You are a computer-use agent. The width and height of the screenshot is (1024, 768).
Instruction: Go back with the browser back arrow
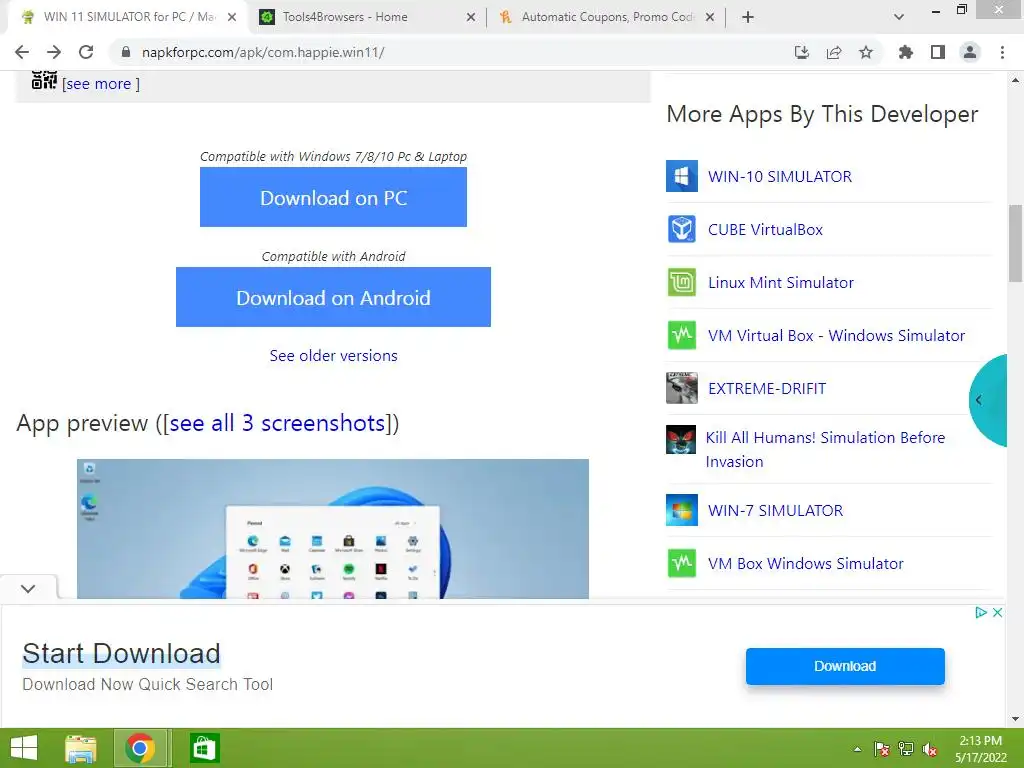coord(22,52)
